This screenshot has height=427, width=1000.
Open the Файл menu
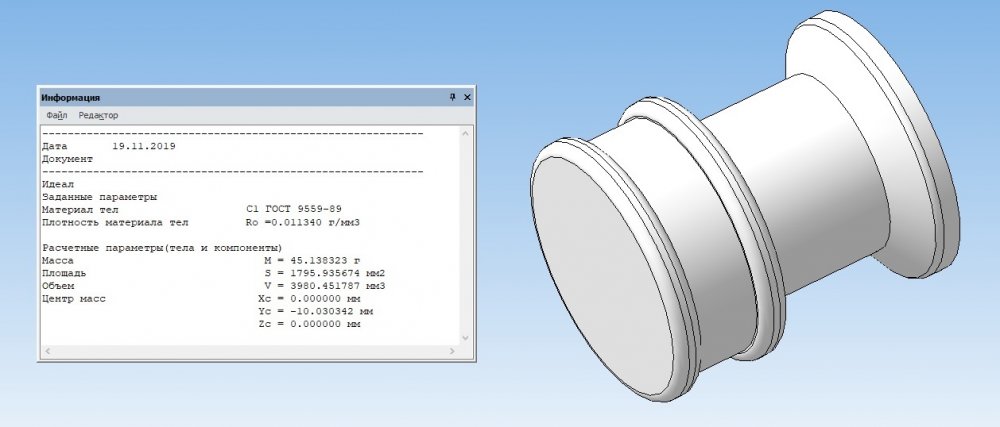(57, 116)
